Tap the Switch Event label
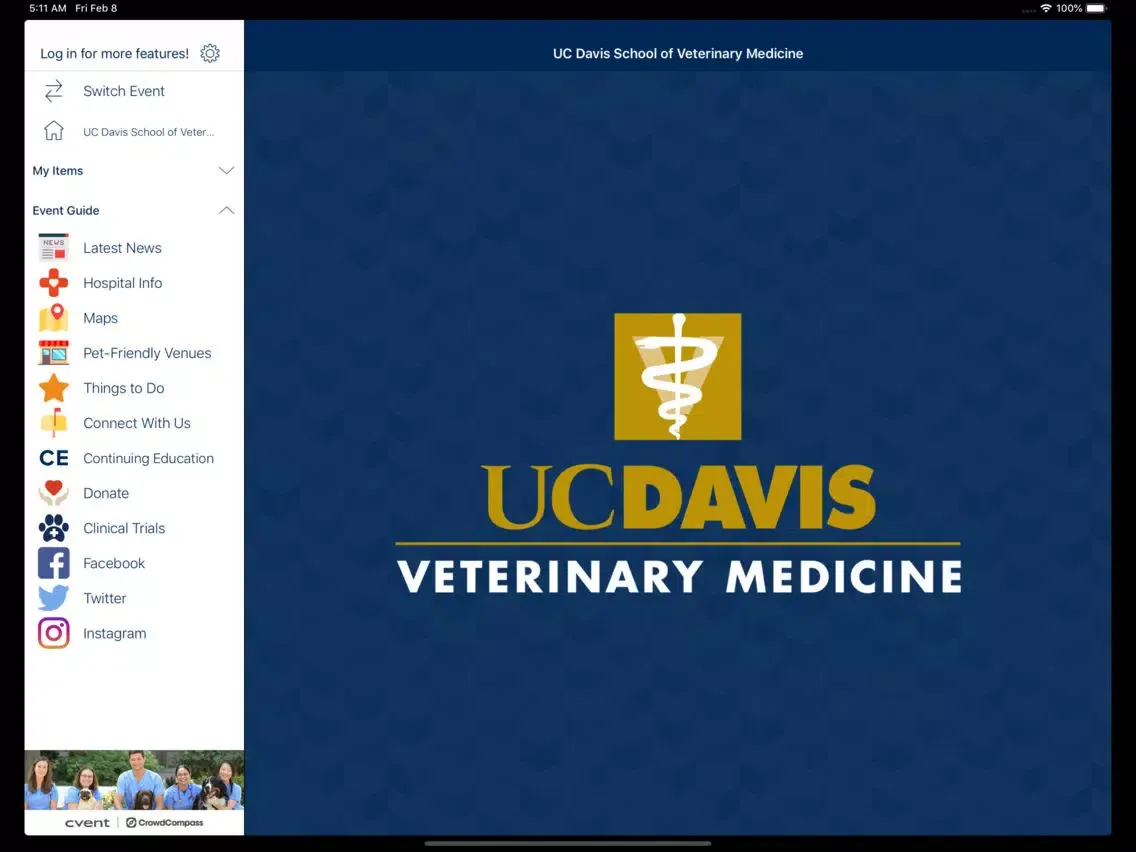 click(124, 91)
